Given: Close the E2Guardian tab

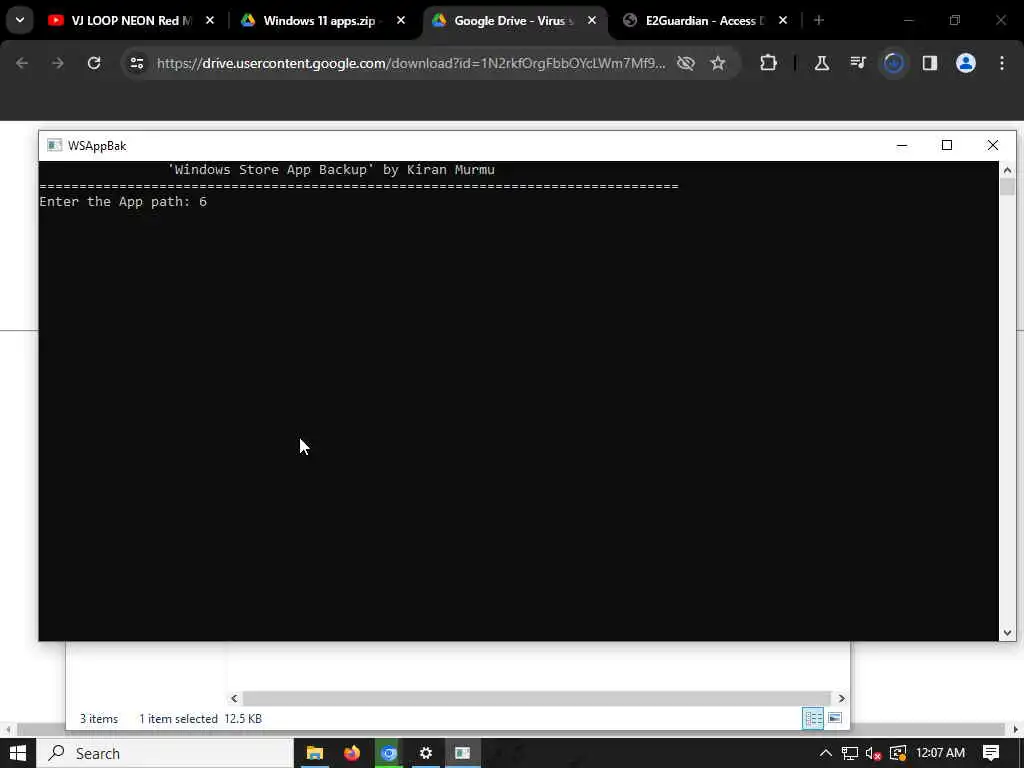Looking at the screenshot, I should point(783,20).
